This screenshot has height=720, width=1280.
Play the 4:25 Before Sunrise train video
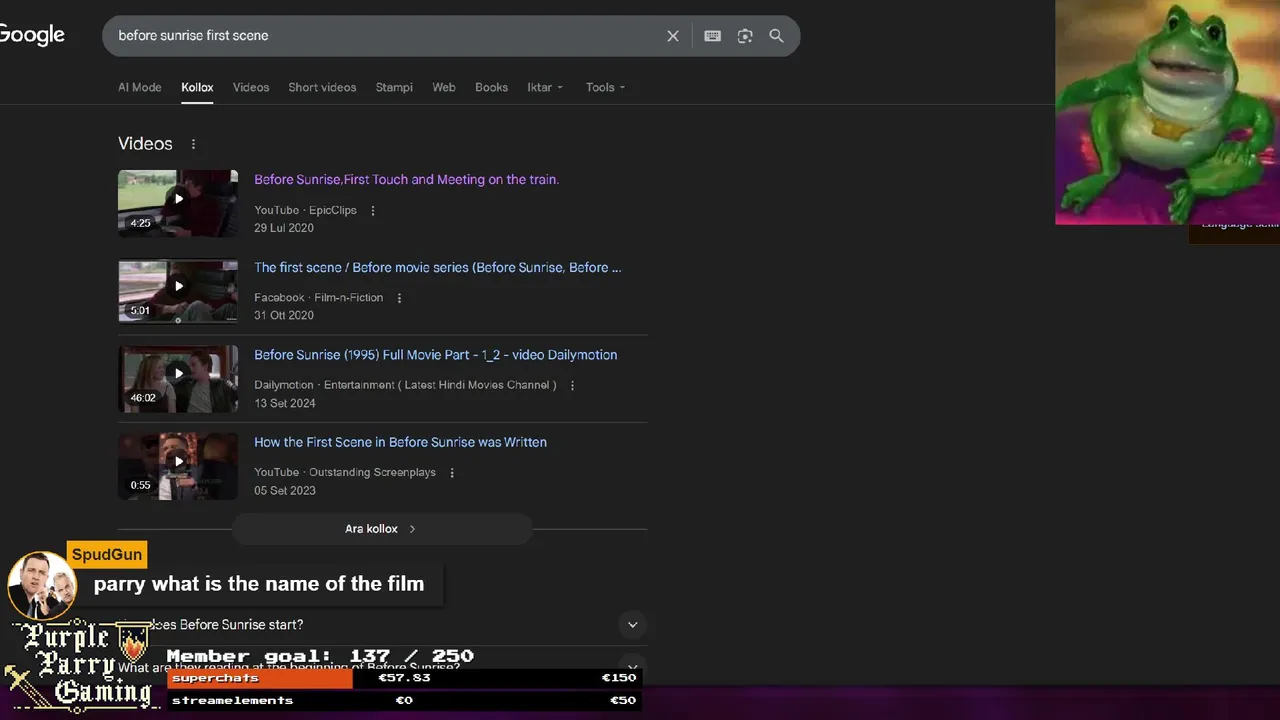178,202
